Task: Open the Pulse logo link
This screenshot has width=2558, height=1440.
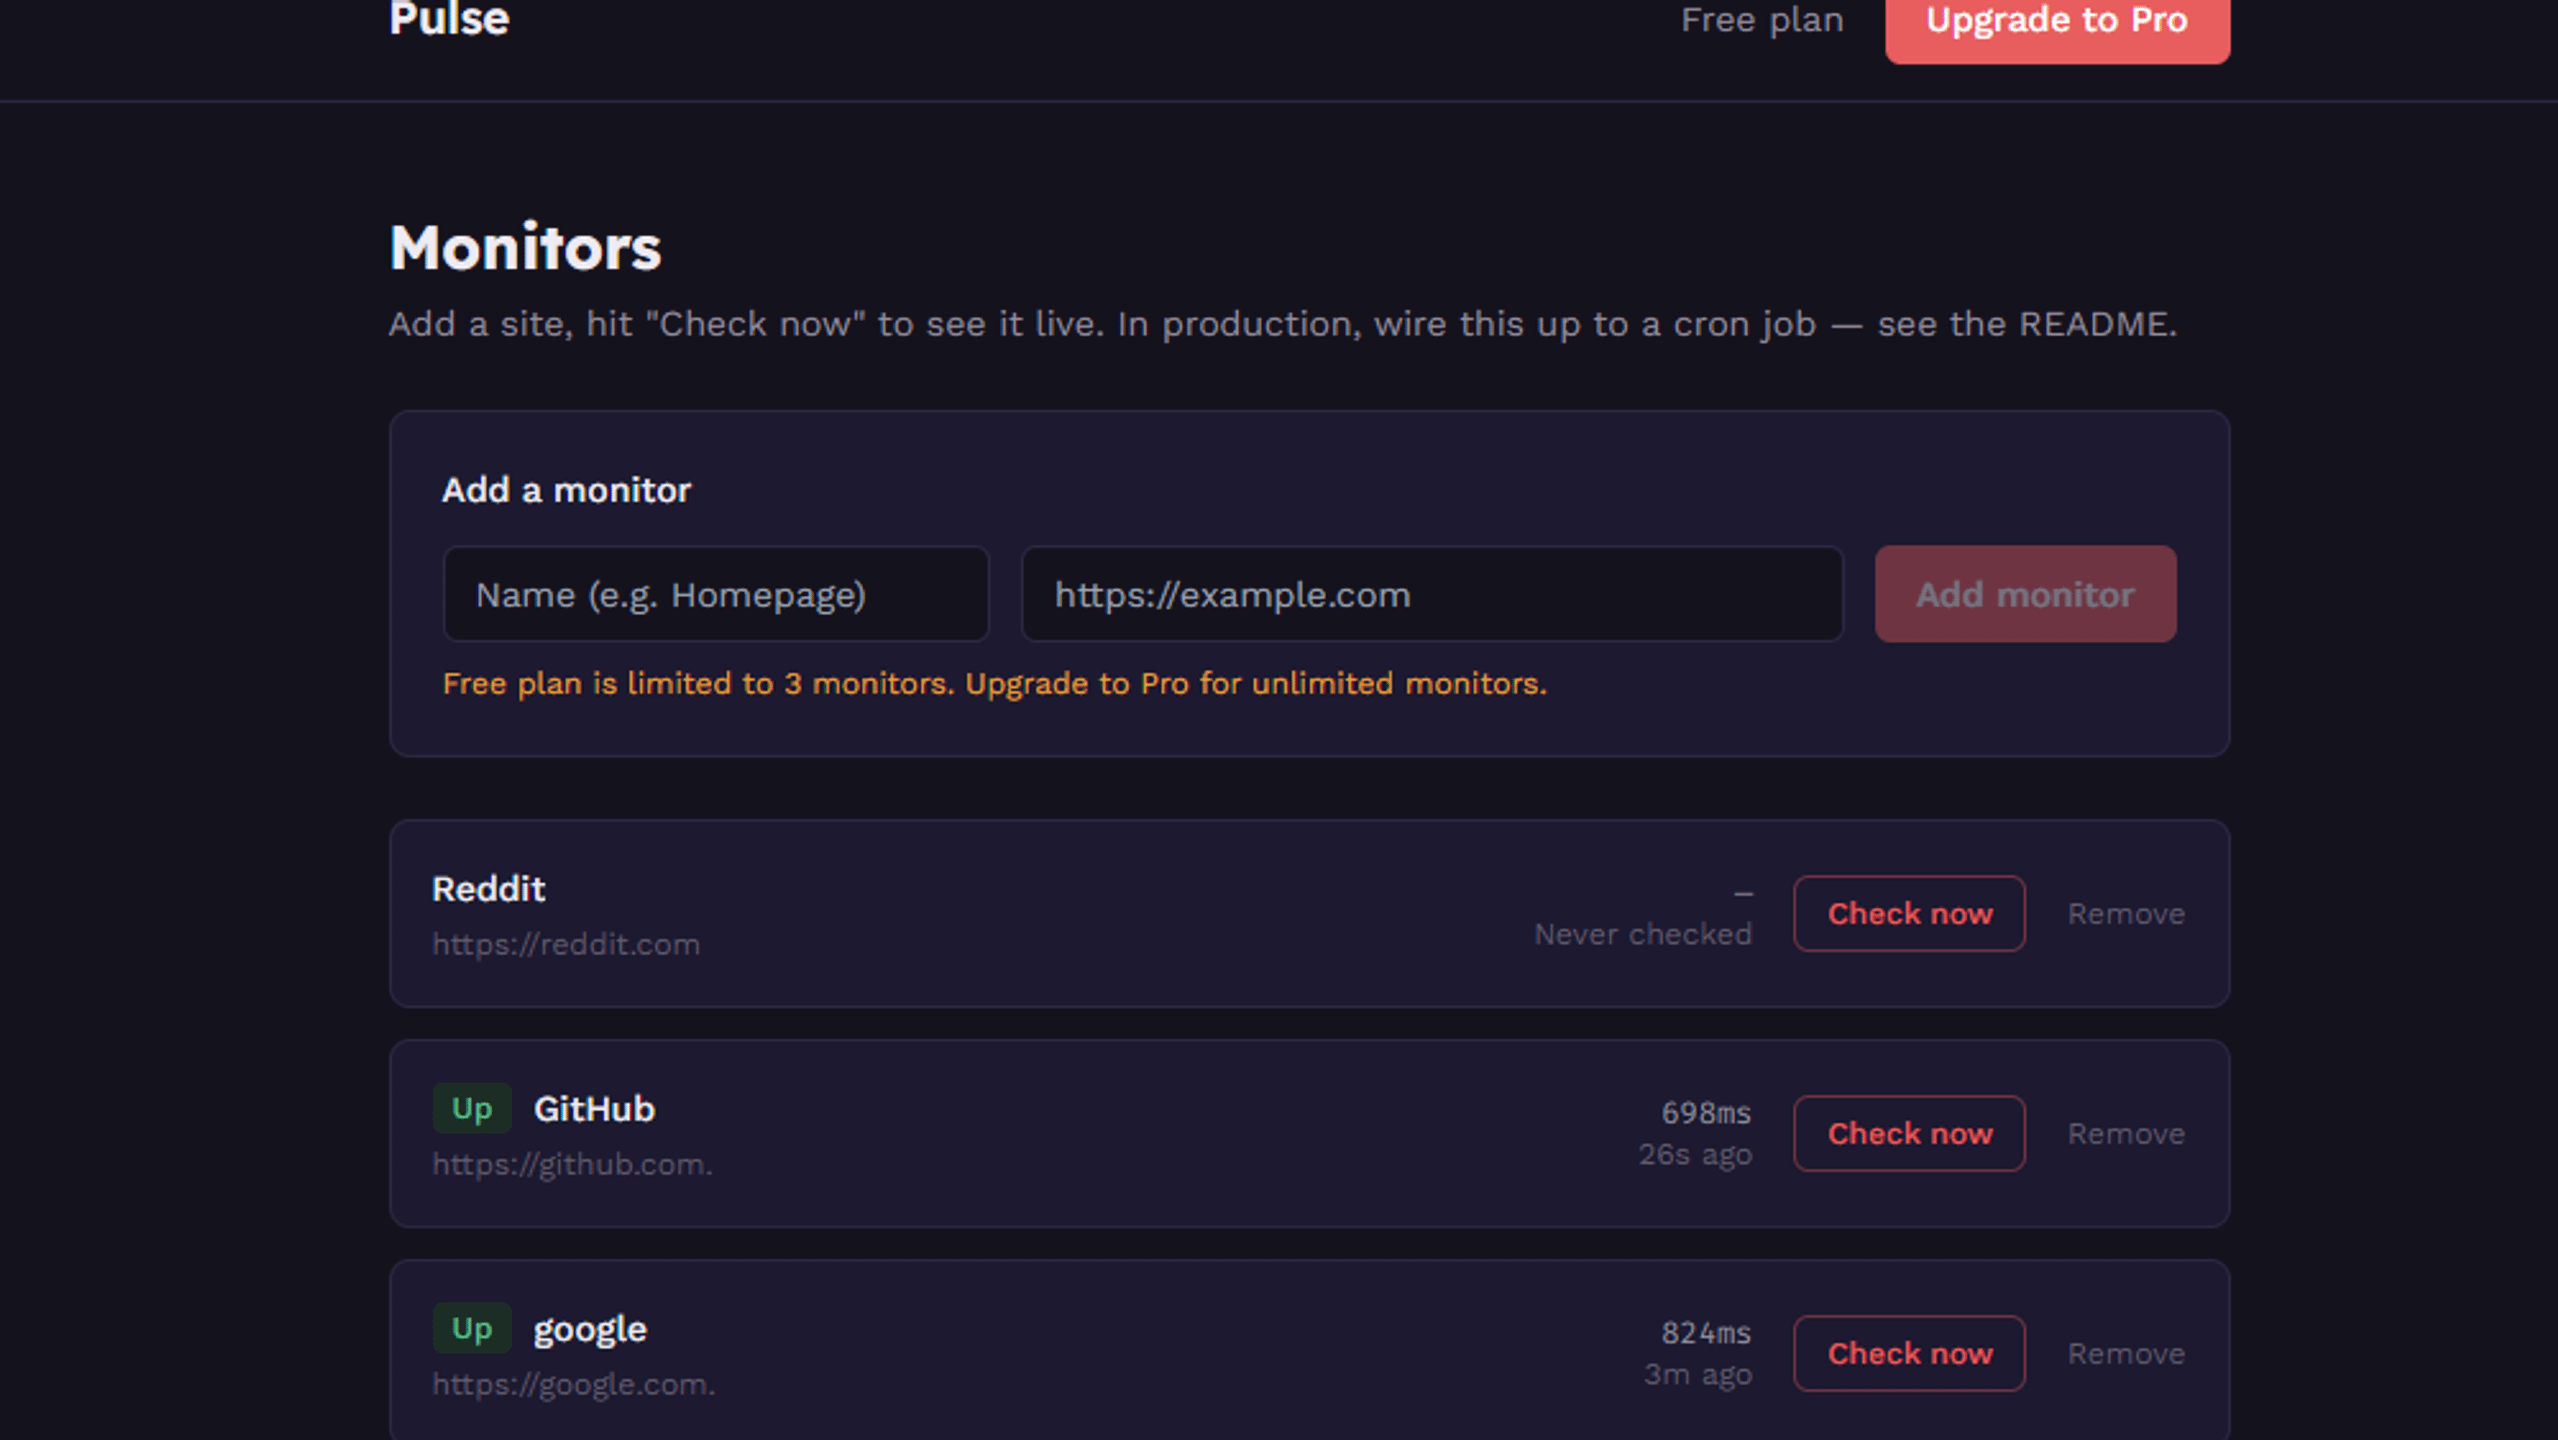Action: pyautogui.click(x=449, y=19)
